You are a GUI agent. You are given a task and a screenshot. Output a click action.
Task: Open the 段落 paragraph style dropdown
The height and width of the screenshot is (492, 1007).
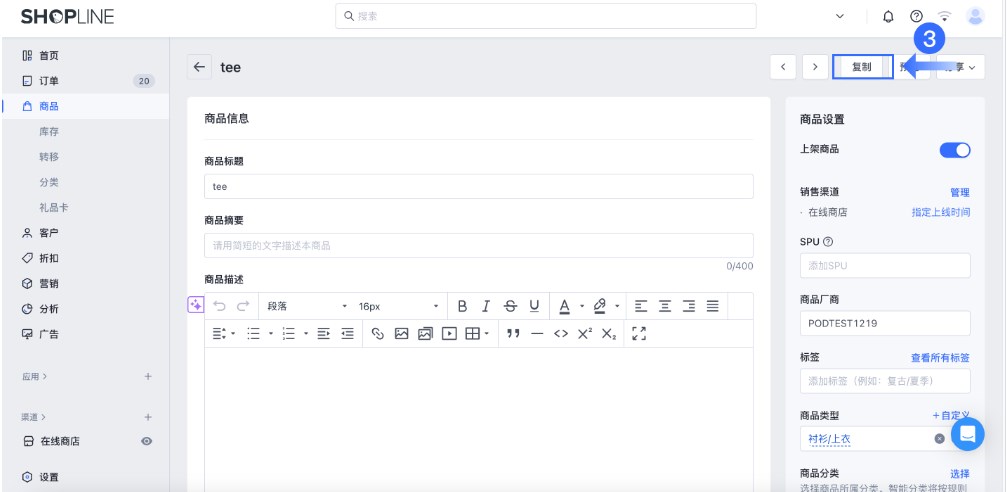coord(307,306)
